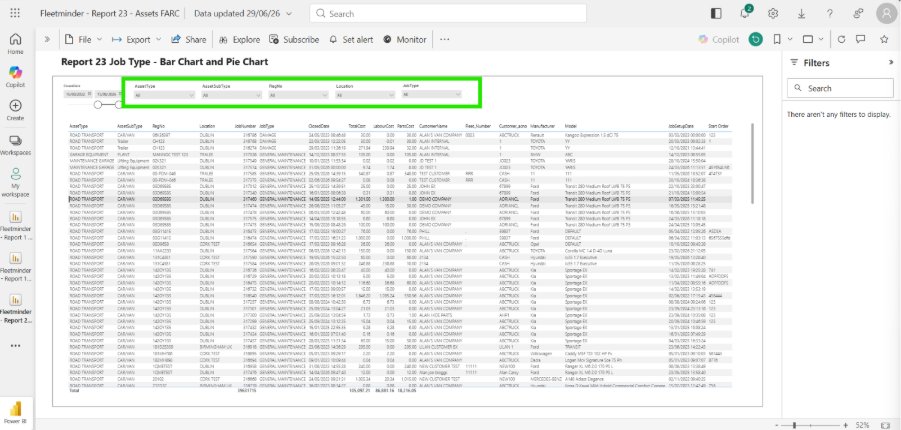The height and width of the screenshot is (430, 901).
Task: Open the Comments speech bubble
Action: (860, 40)
